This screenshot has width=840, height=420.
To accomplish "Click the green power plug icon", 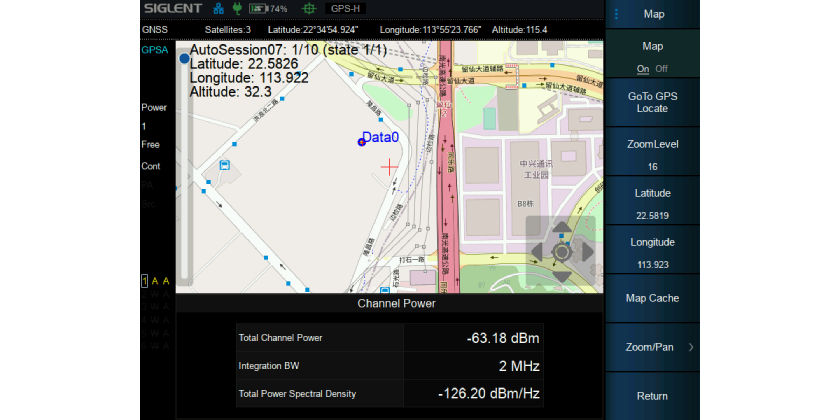I will click(x=237, y=9).
